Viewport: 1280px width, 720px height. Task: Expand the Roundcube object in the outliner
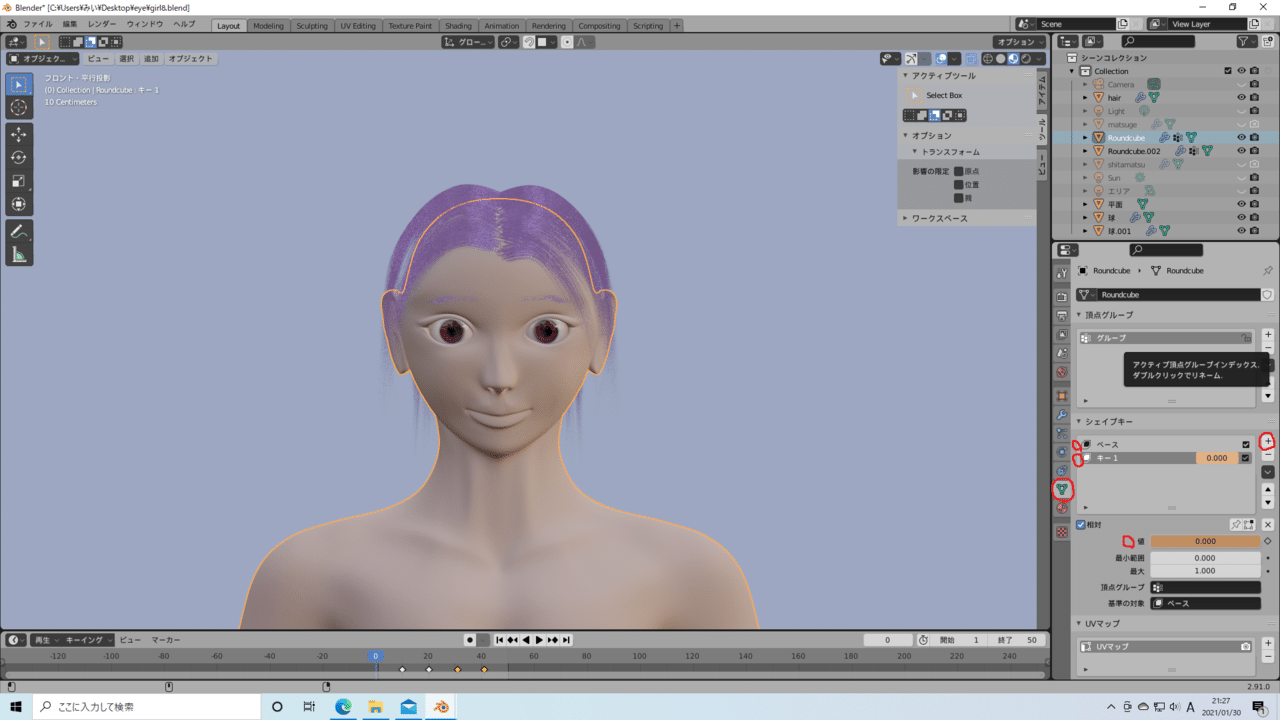(x=1085, y=137)
